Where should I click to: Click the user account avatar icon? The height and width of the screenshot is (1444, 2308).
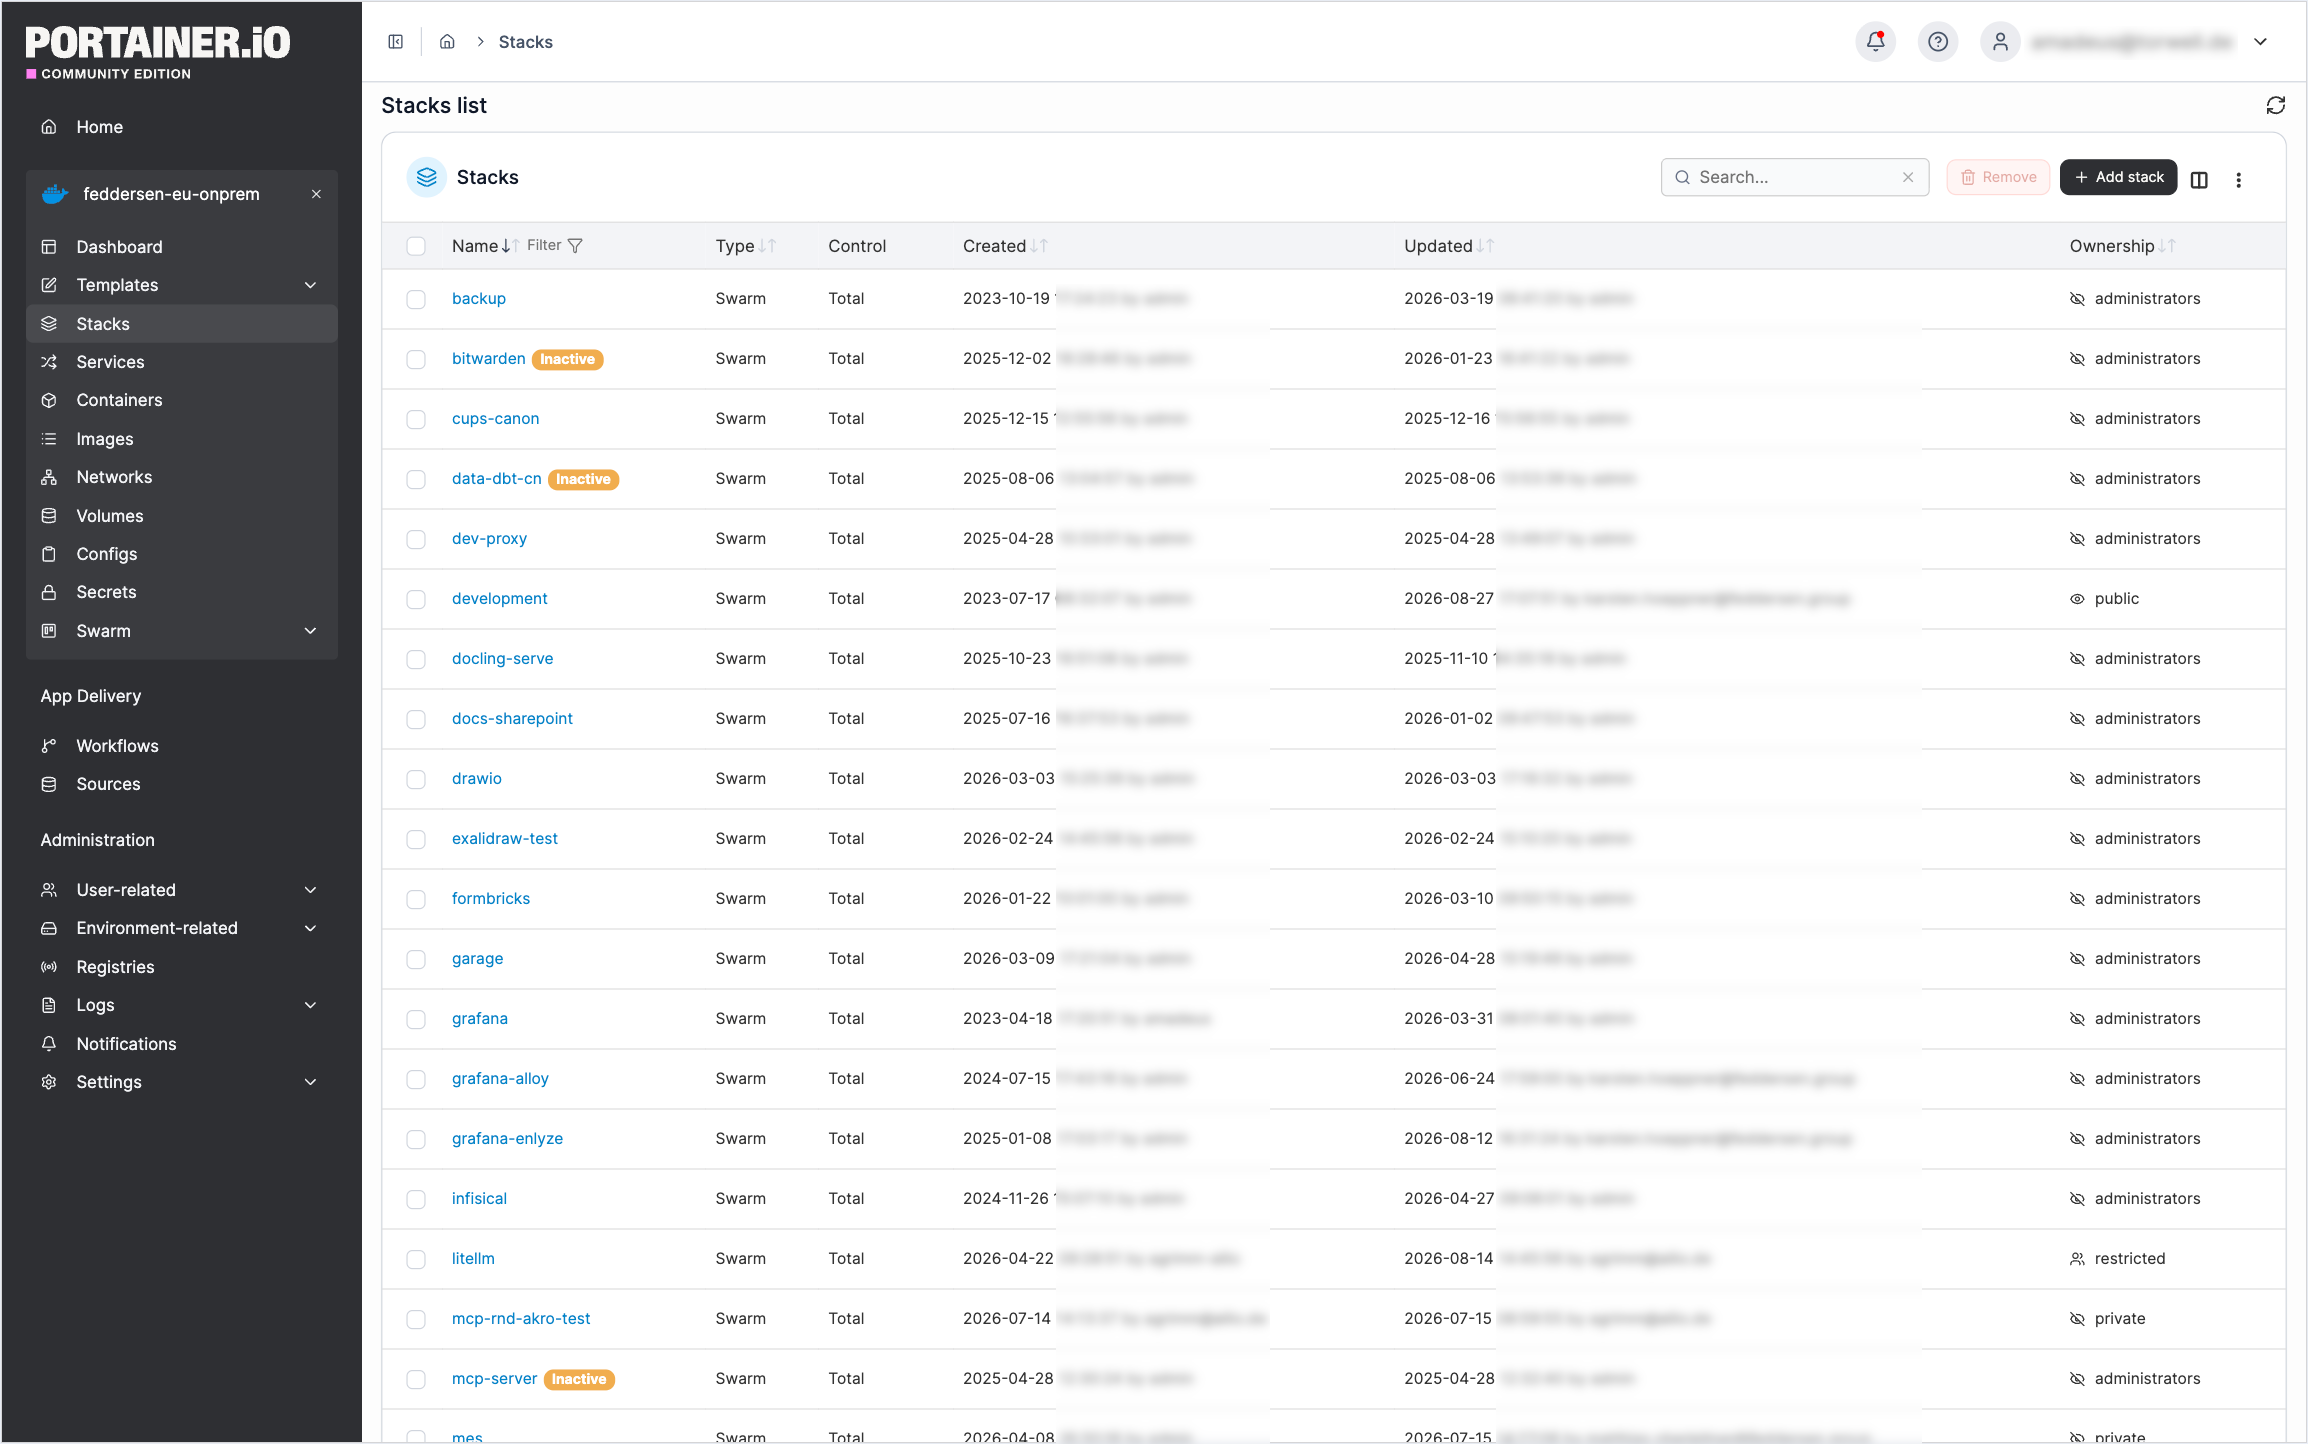point(2000,42)
